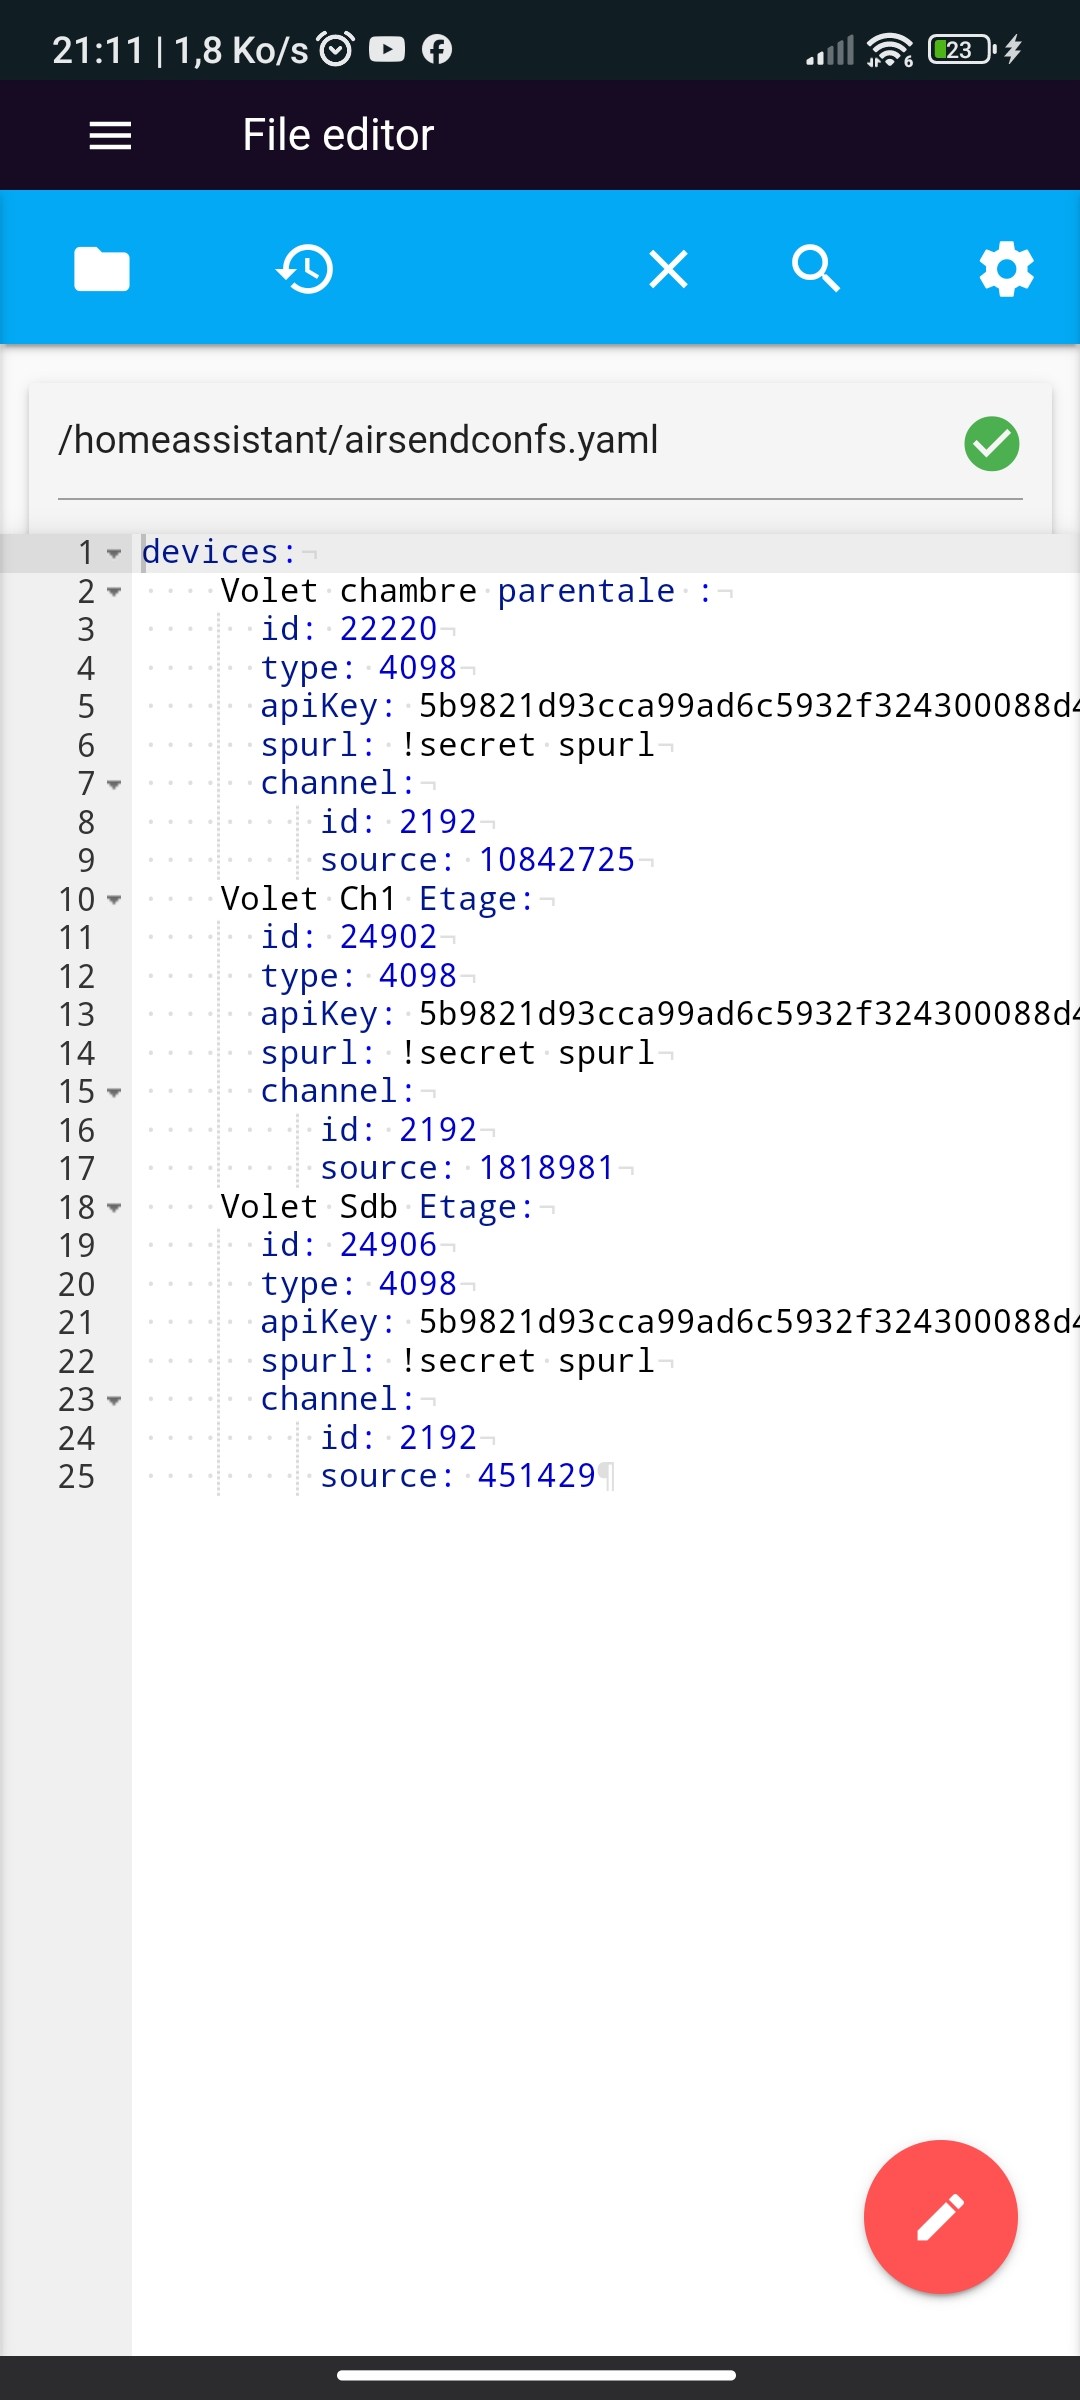
Task: Click the airsendconfs.yaml file path field
Action: tap(540, 441)
